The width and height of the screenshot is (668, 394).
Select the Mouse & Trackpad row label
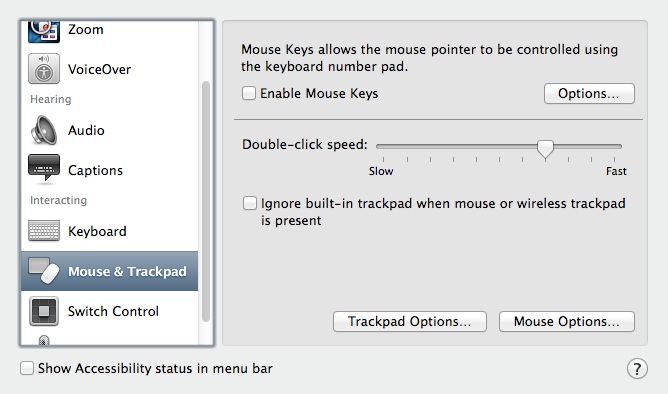tap(127, 271)
